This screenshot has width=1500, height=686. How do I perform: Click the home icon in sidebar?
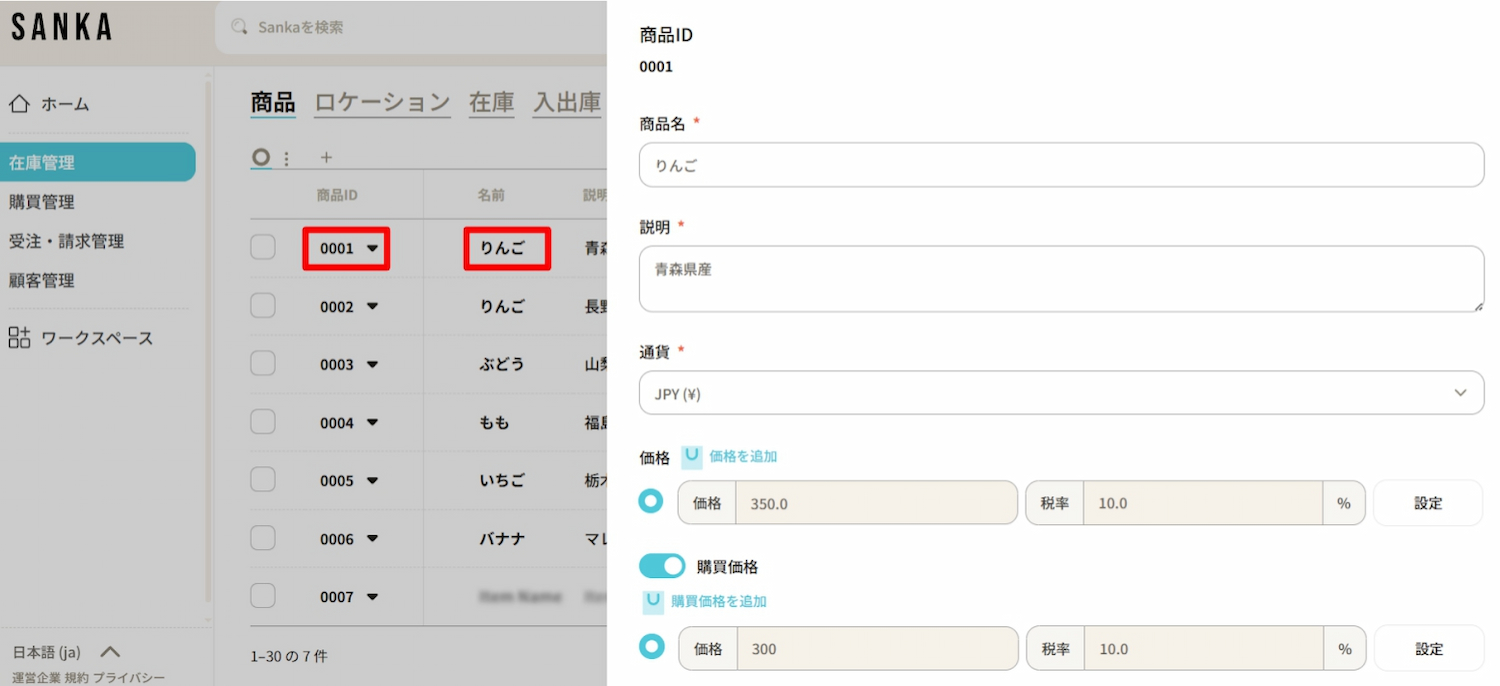click(19, 104)
